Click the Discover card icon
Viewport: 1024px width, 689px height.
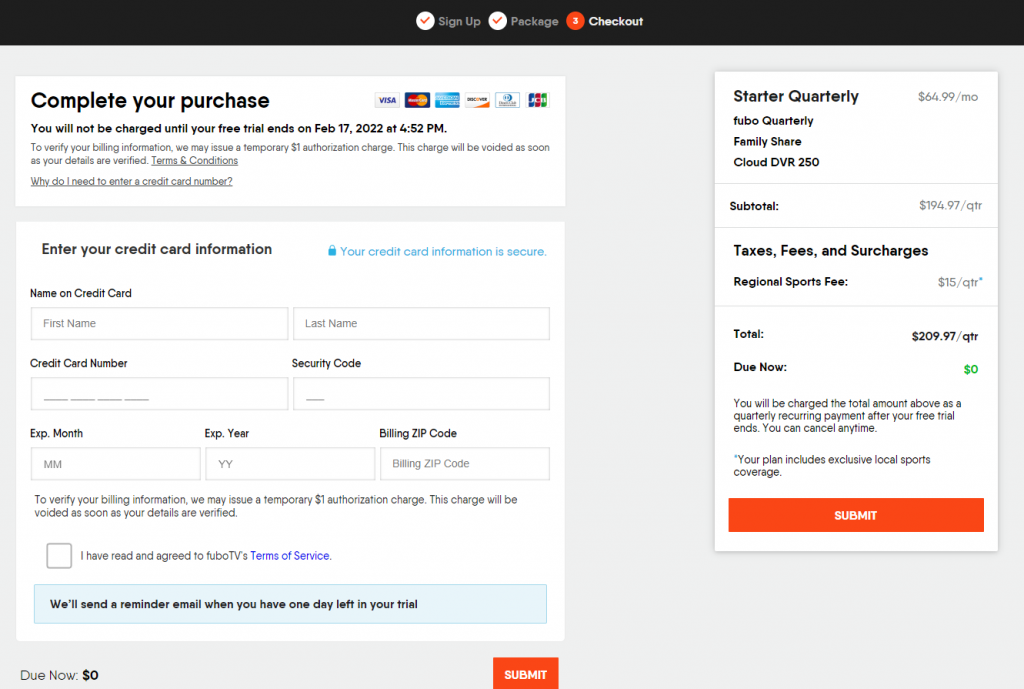[x=477, y=100]
